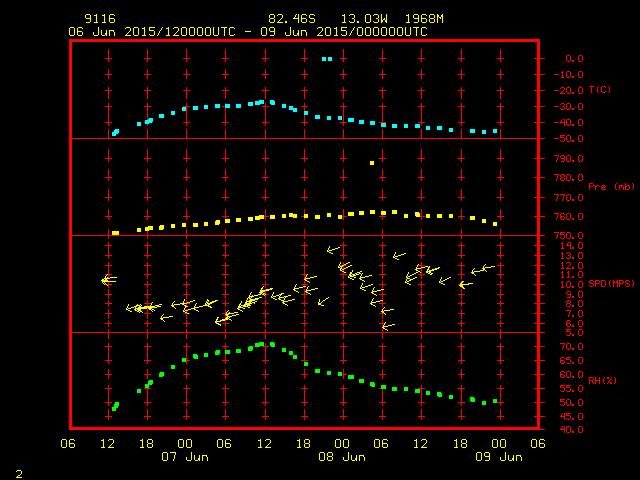Click the "45.0" humidity scale label

coord(571,417)
